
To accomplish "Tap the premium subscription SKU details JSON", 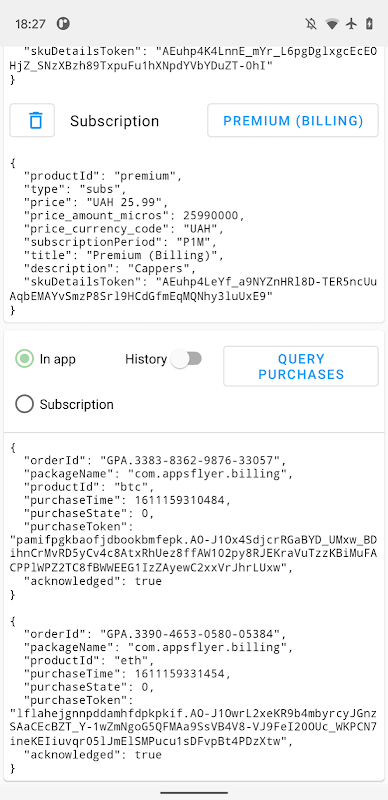I will coord(194,236).
